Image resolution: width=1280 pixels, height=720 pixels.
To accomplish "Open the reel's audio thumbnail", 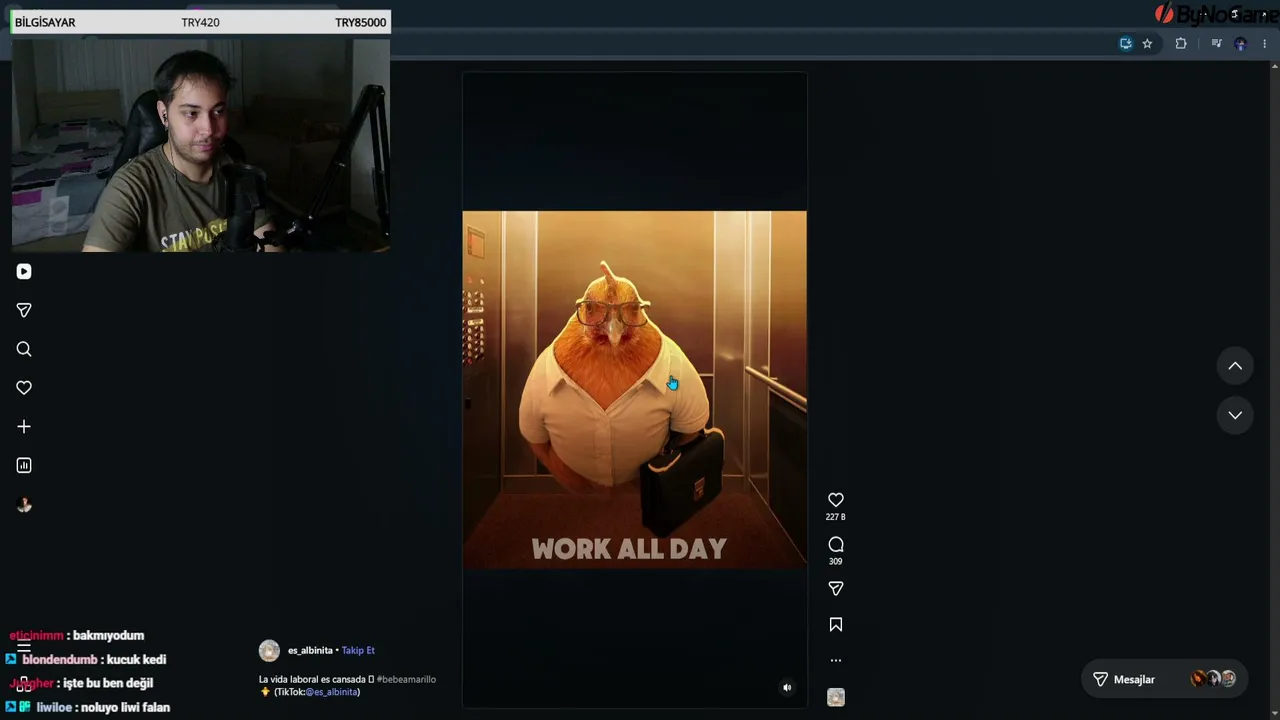I will coord(836,697).
